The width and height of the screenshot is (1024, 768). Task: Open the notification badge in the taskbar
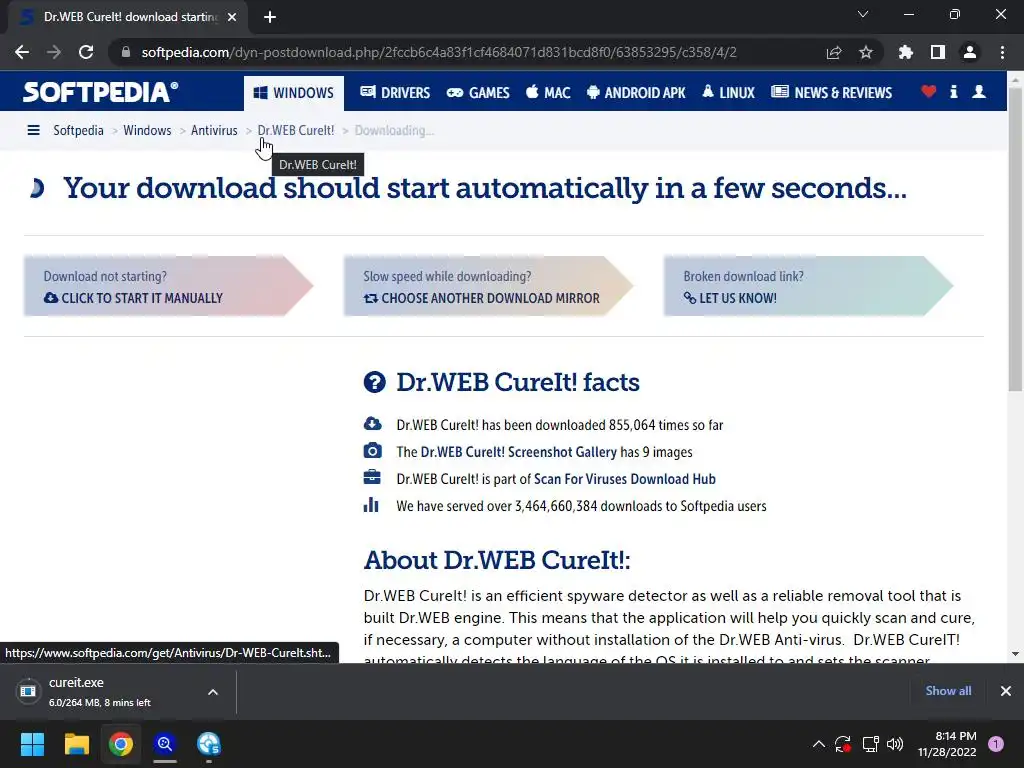pos(996,744)
